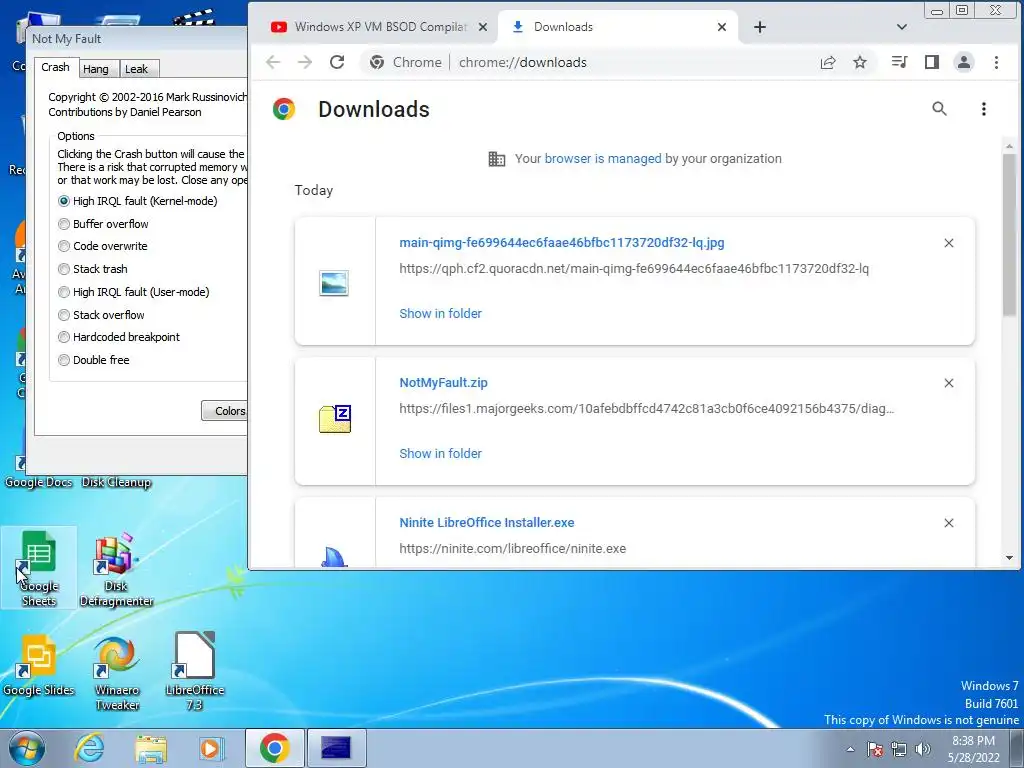Click the NotMyFault.zip archive icon

coord(335,419)
